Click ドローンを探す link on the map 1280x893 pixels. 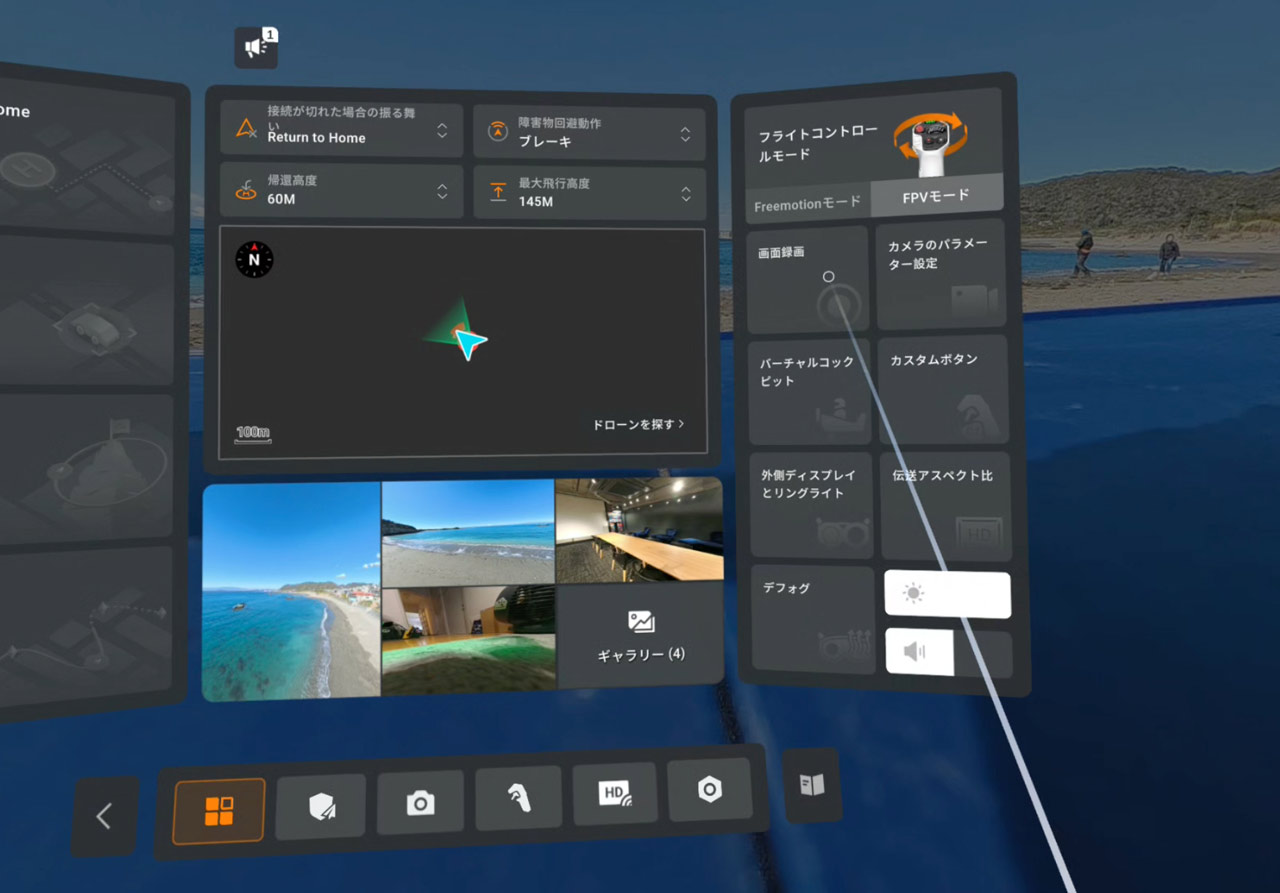click(638, 424)
